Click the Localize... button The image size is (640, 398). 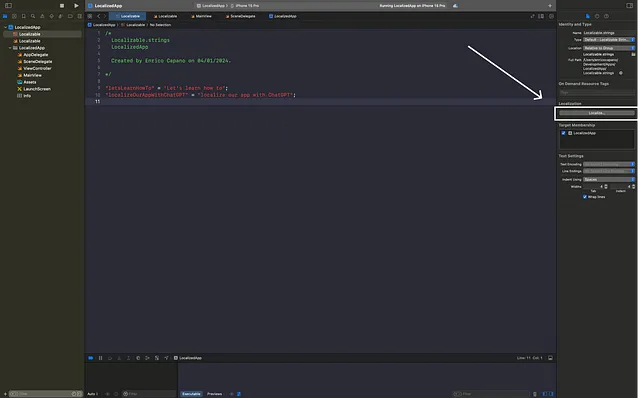tap(596, 113)
